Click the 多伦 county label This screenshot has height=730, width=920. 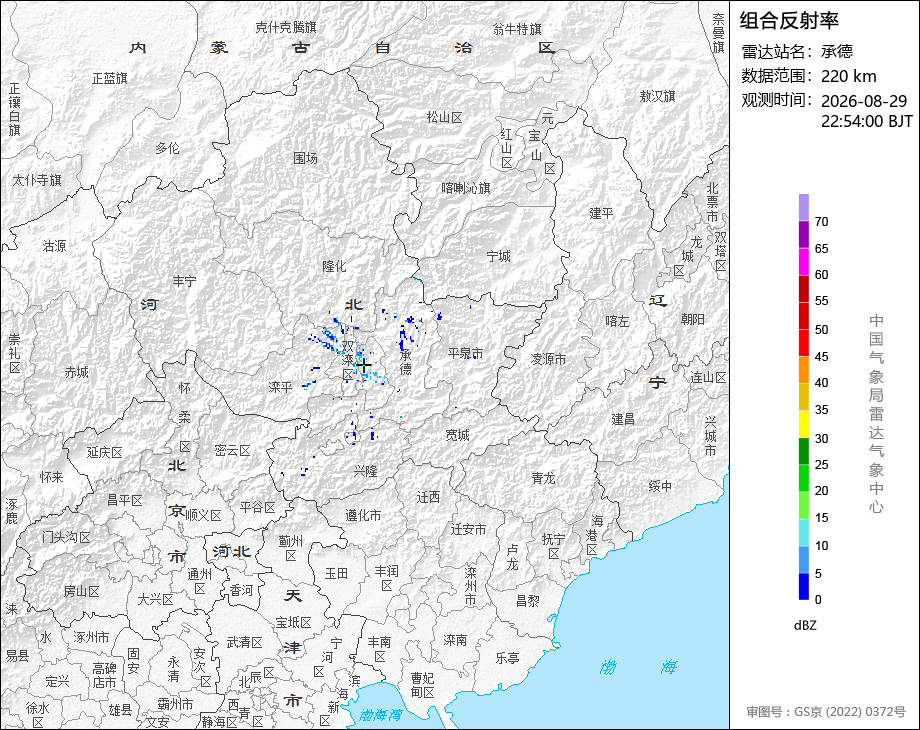[x=167, y=148]
